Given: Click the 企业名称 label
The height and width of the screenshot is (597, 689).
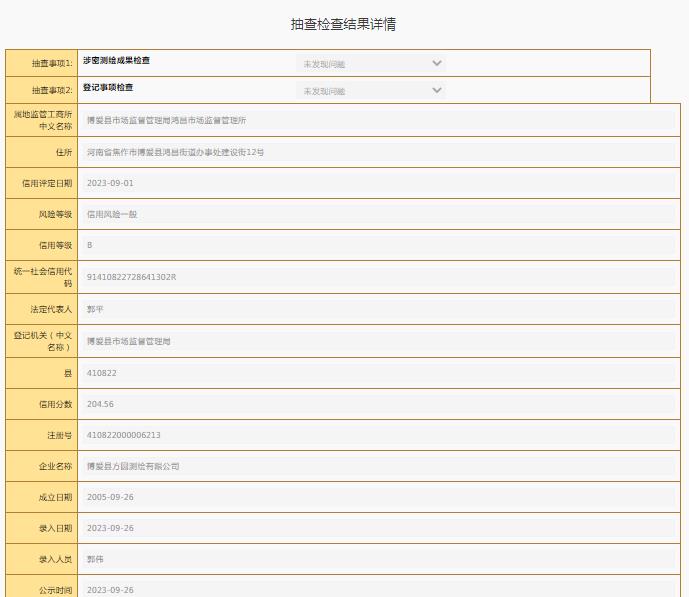Looking at the screenshot, I should click(55, 466).
